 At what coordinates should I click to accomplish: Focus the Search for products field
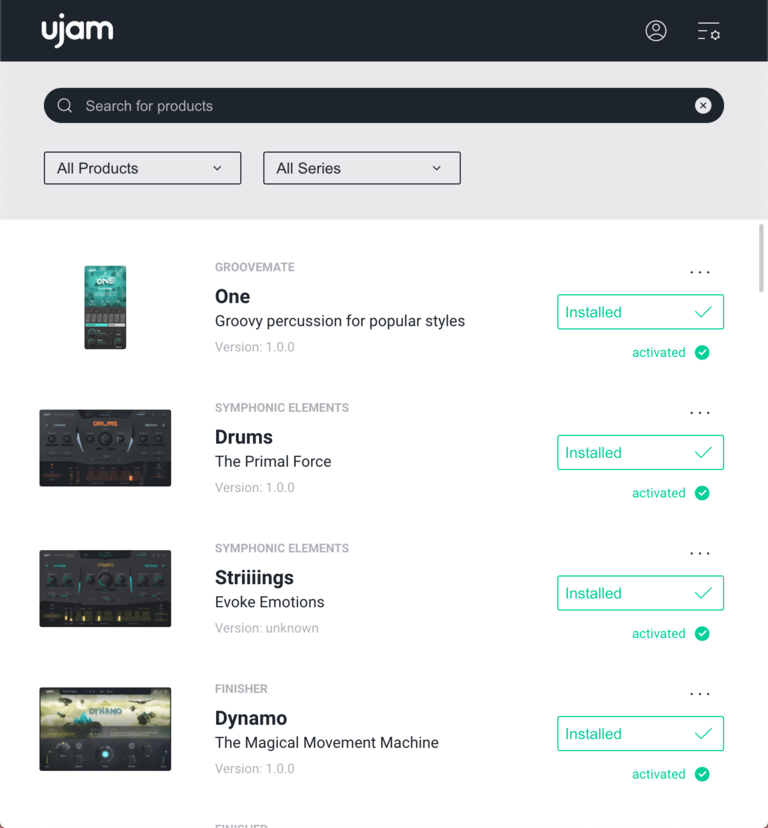pos(380,106)
